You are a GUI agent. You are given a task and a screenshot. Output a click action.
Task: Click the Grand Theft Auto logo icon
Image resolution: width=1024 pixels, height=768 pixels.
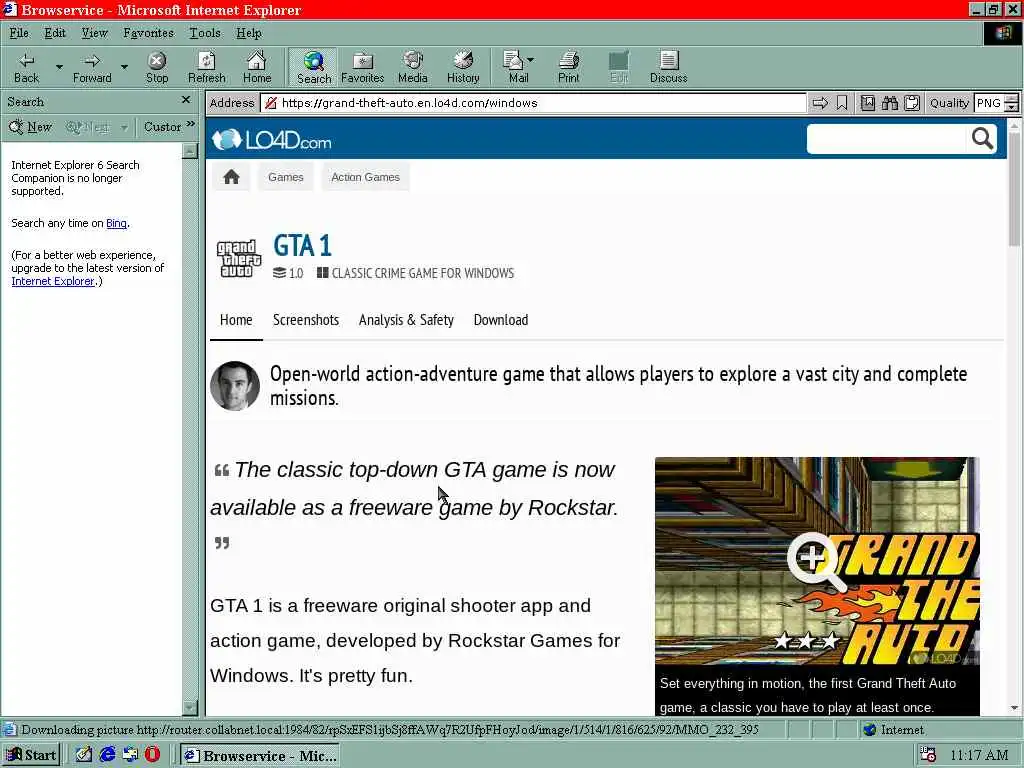[x=238, y=259]
